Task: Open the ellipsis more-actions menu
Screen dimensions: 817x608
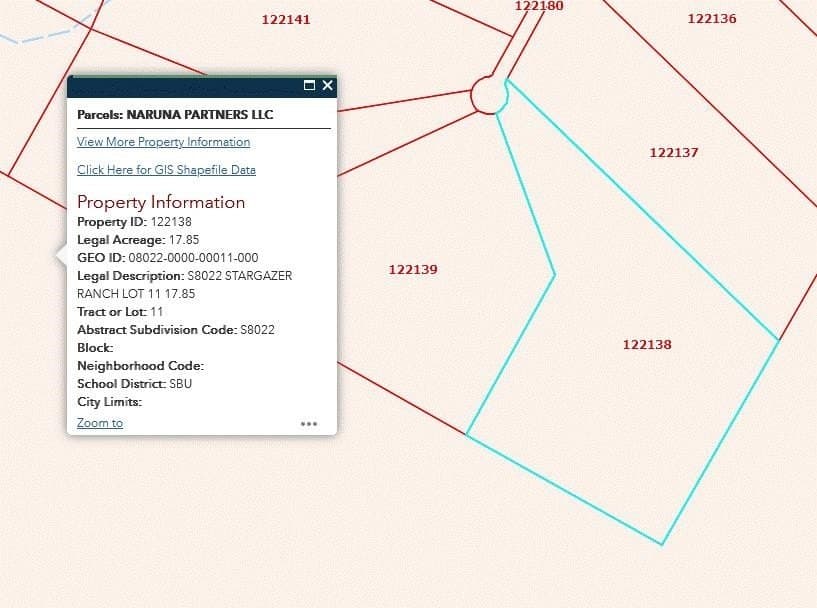Action: point(310,424)
